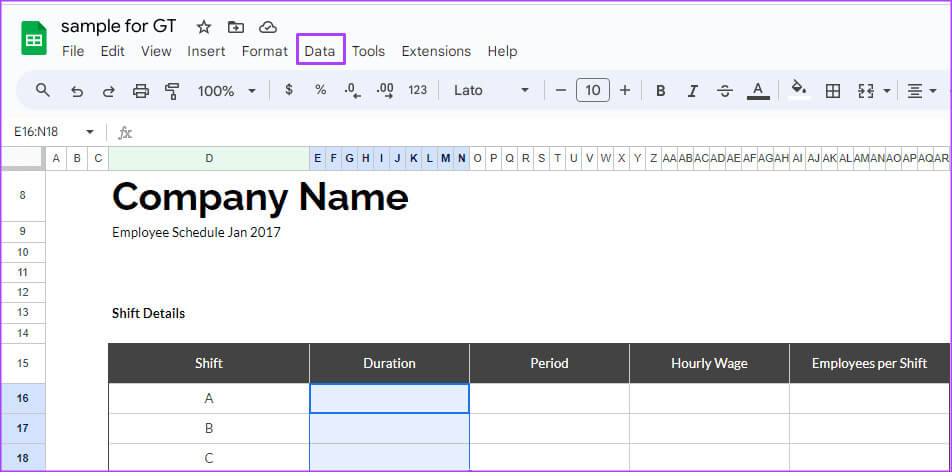Star the document 'sample for GT'
Image resolution: width=952 pixels, height=472 pixels.
click(204, 27)
